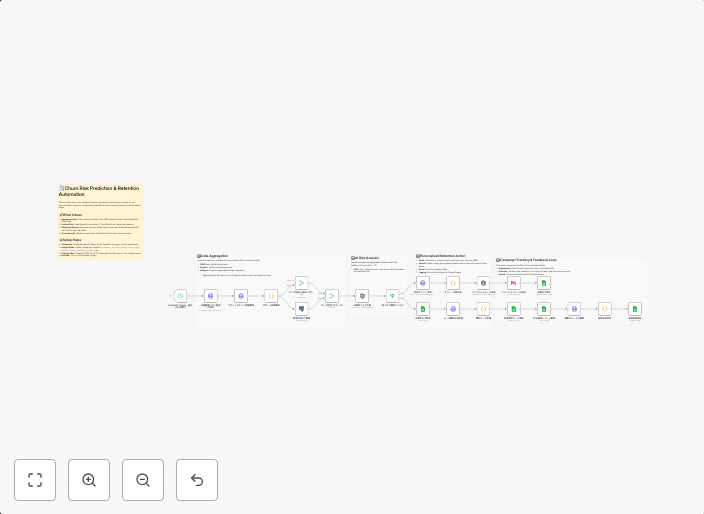704x514 pixels.
Task: Select the Google Sheets node directly below Gmail
Action: tap(514, 309)
